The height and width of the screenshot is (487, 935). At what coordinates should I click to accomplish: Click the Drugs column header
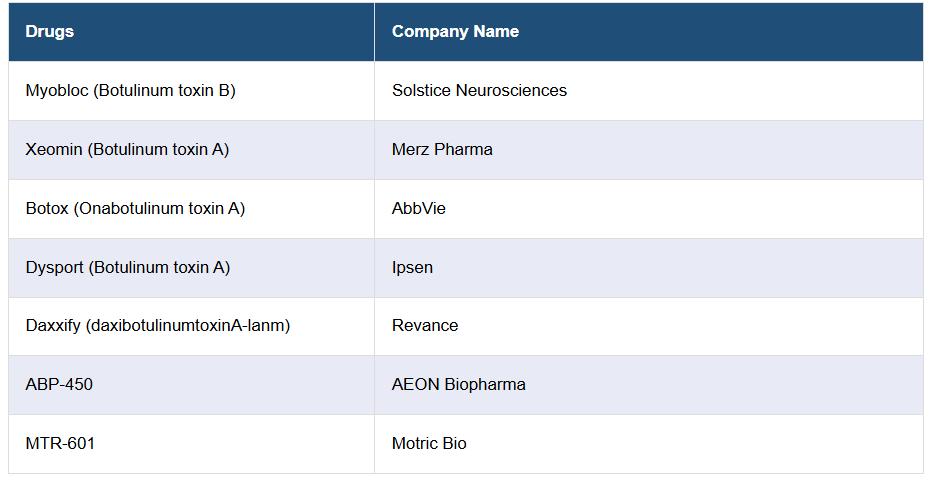[x=50, y=32]
